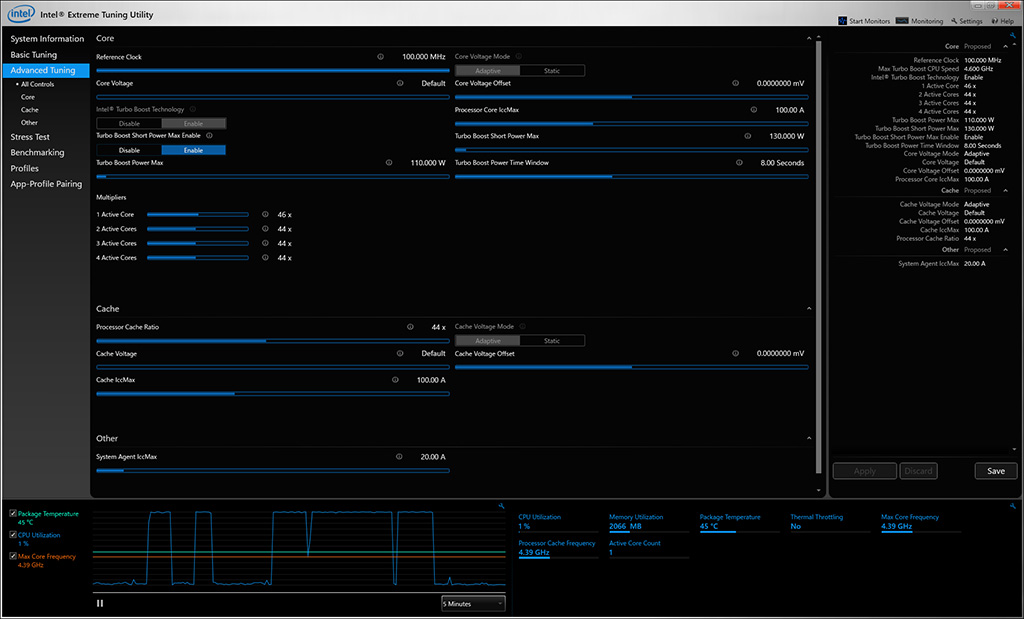Click the info icon beside Reference Clock
This screenshot has height=619, width=1024.
pyautogui.click(x=381, y=57)
